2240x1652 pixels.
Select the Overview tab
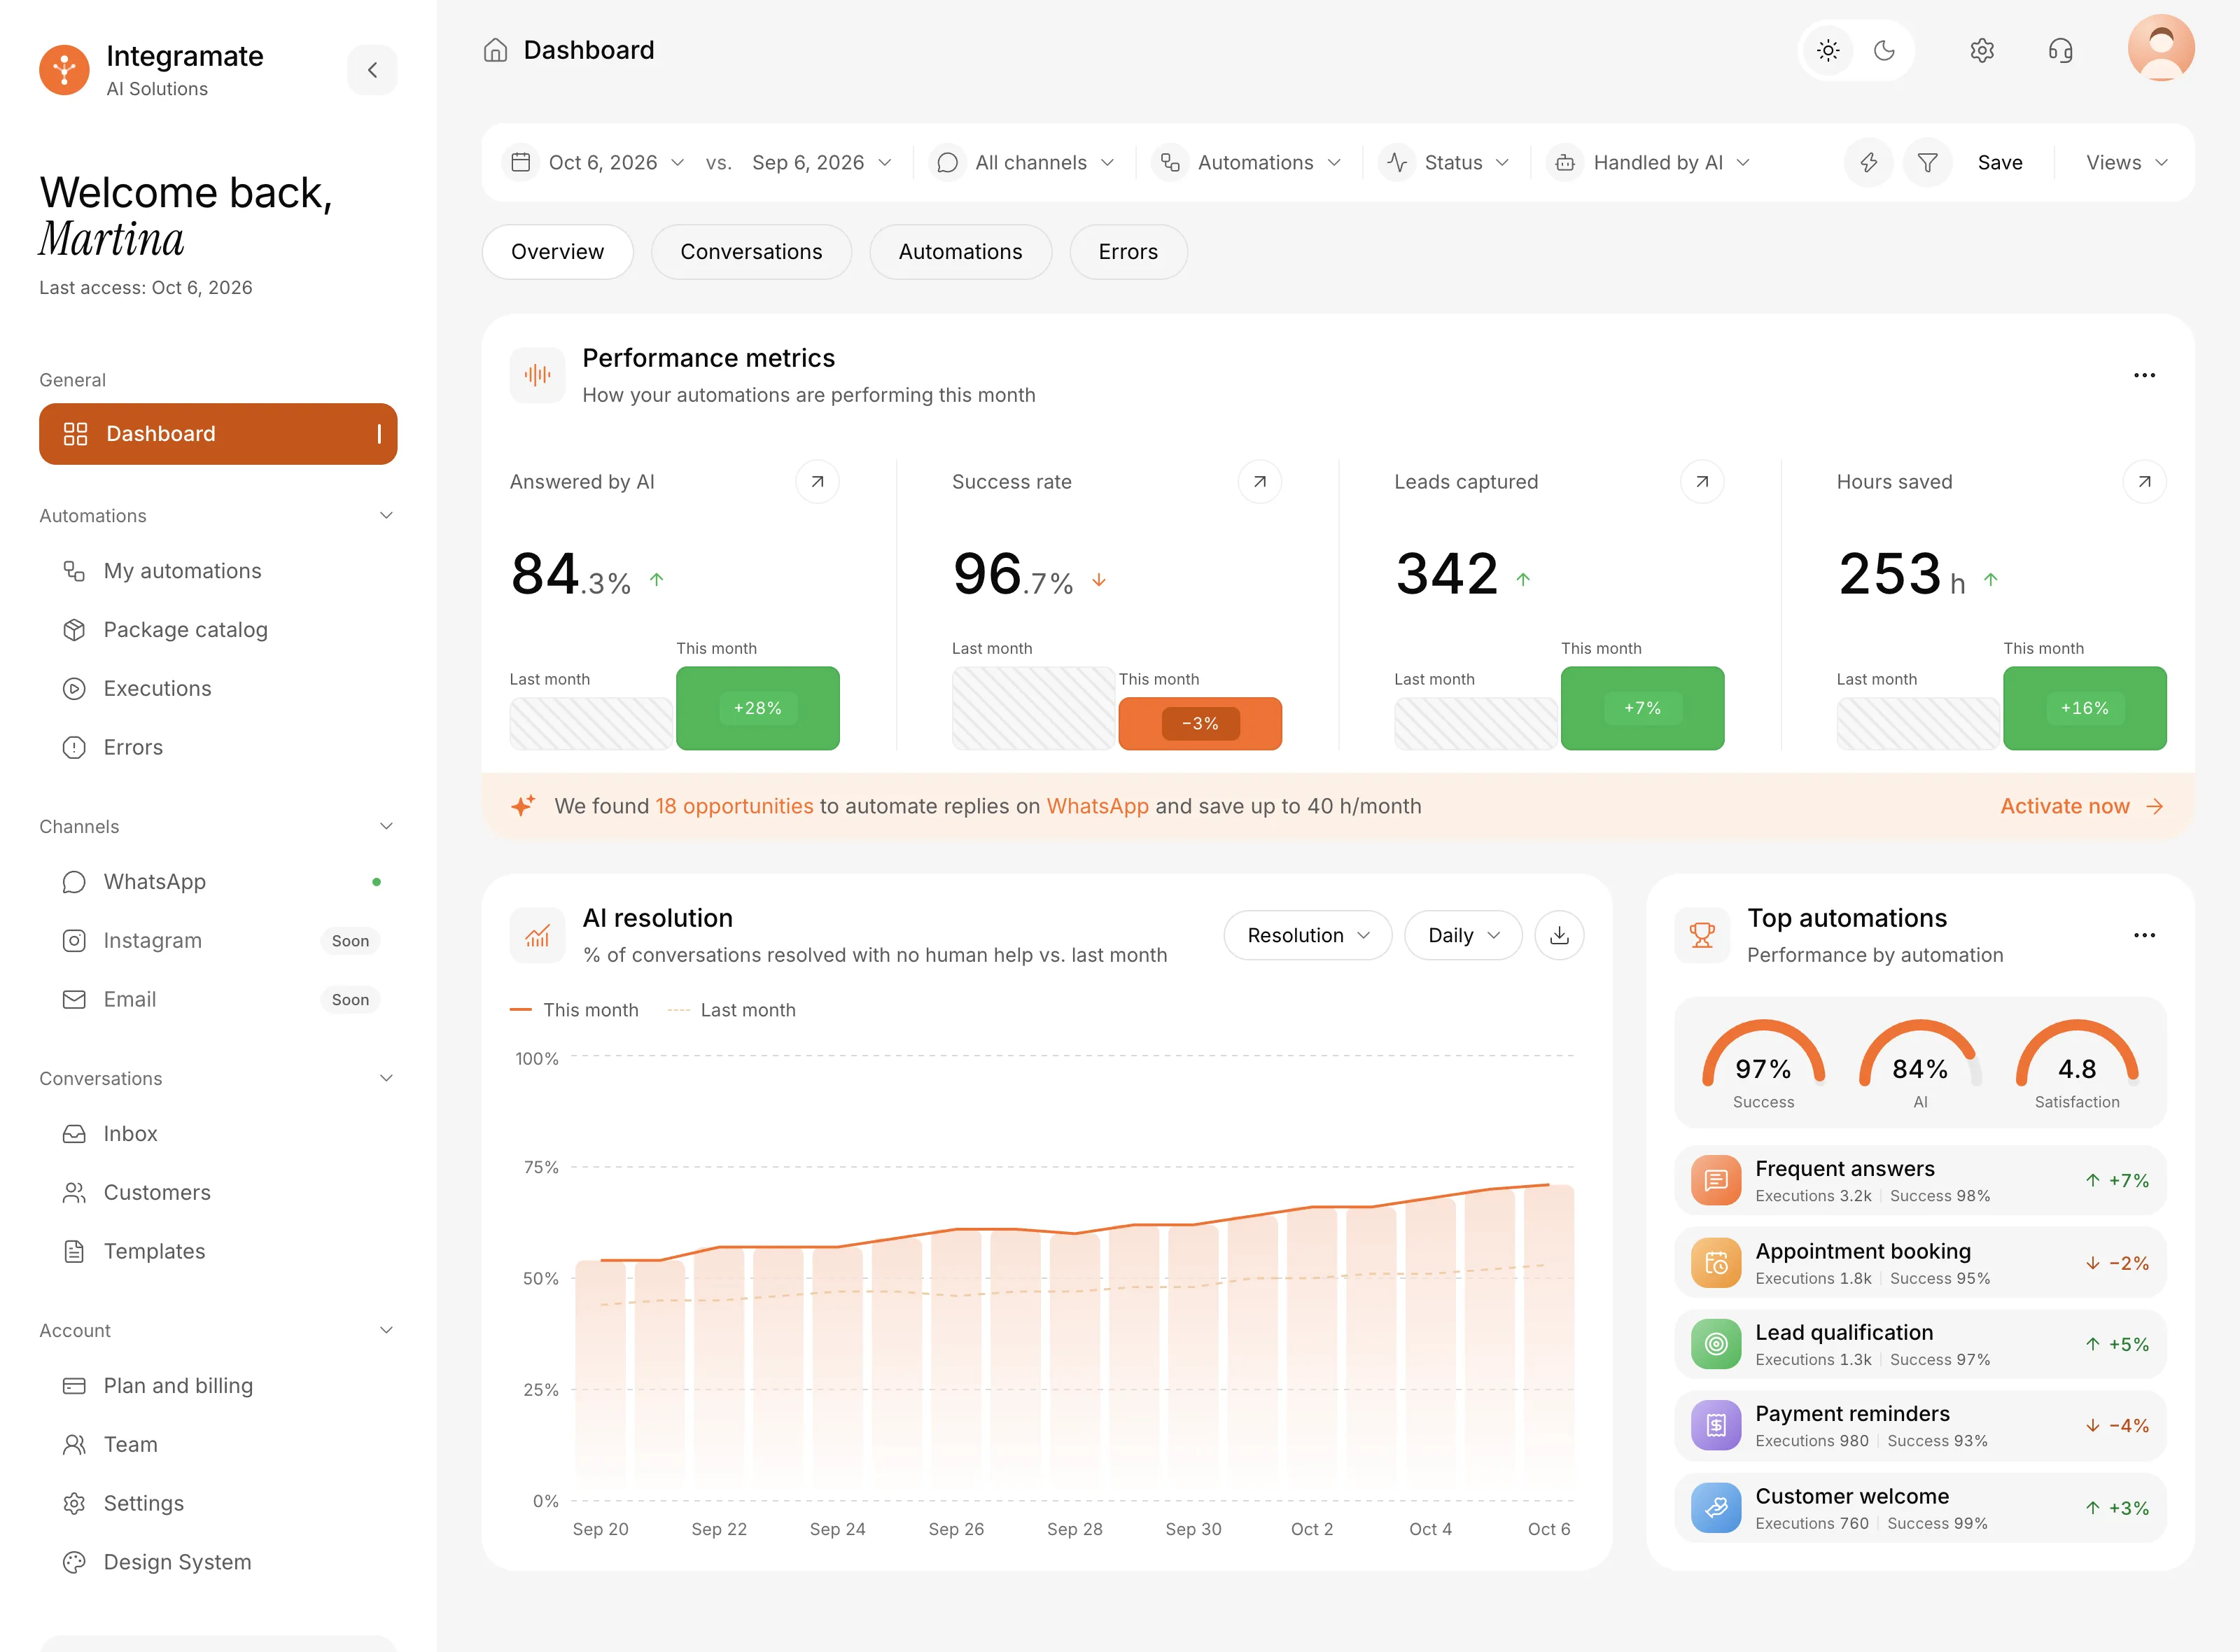click(x=557, y=252)
